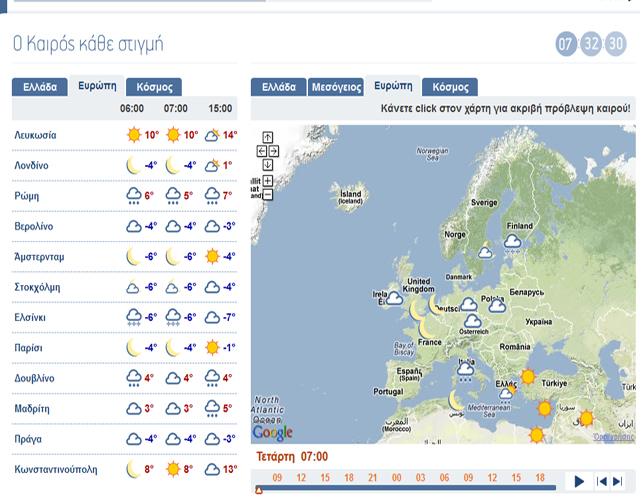Select Μεσόγειος tab above the map
The image size is (640, 500).
click(x=334, y=87)
